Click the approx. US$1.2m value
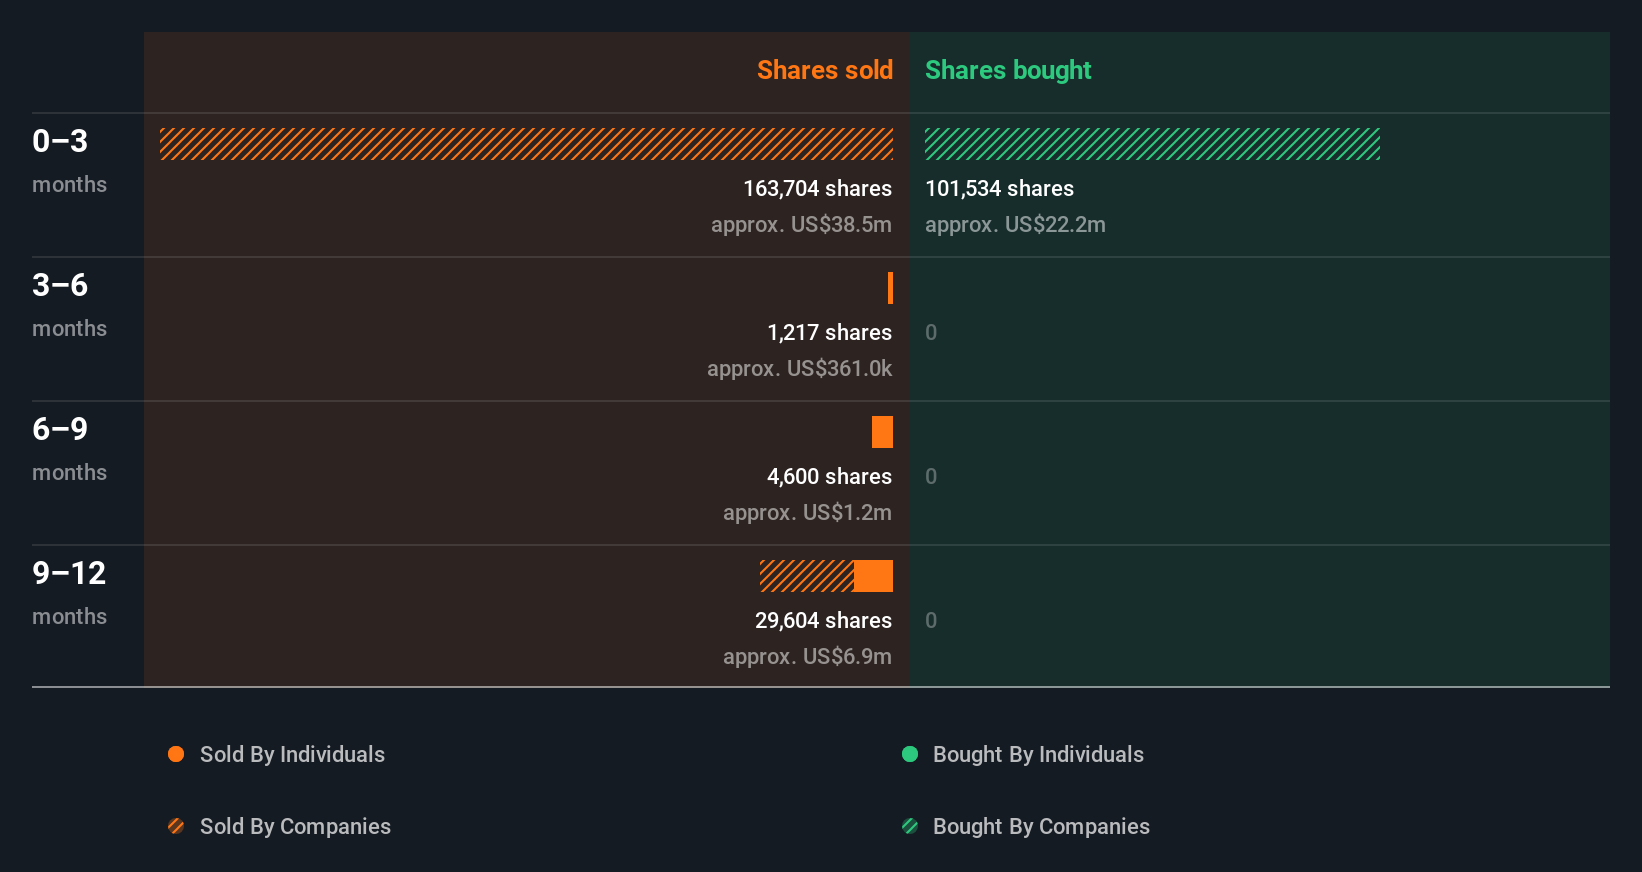1642x872 pixels. (x=807, y=512)
